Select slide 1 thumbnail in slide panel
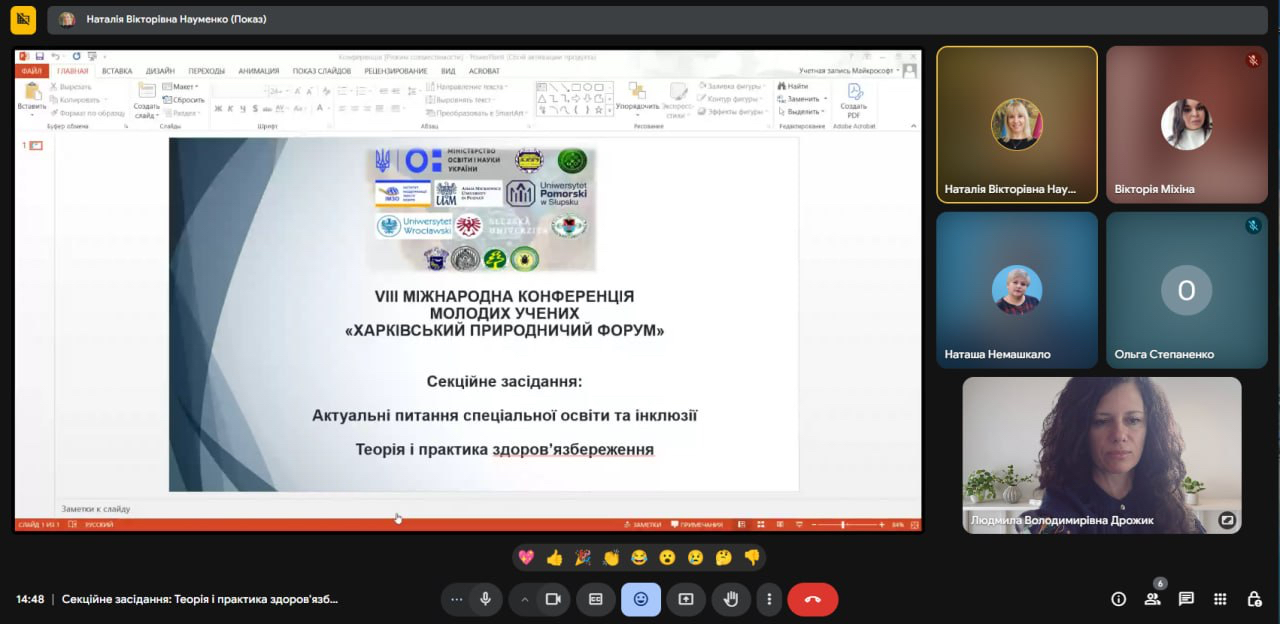 click(36, 145)
